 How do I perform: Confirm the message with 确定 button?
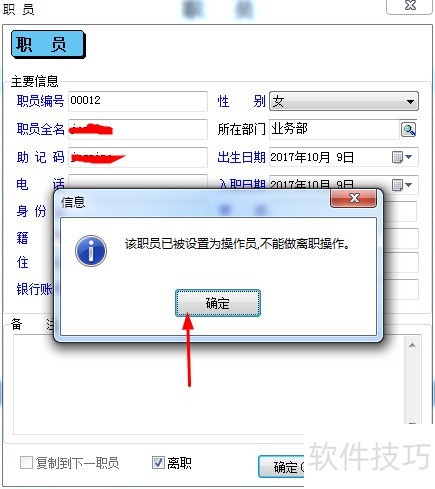(x=218, y=303)
